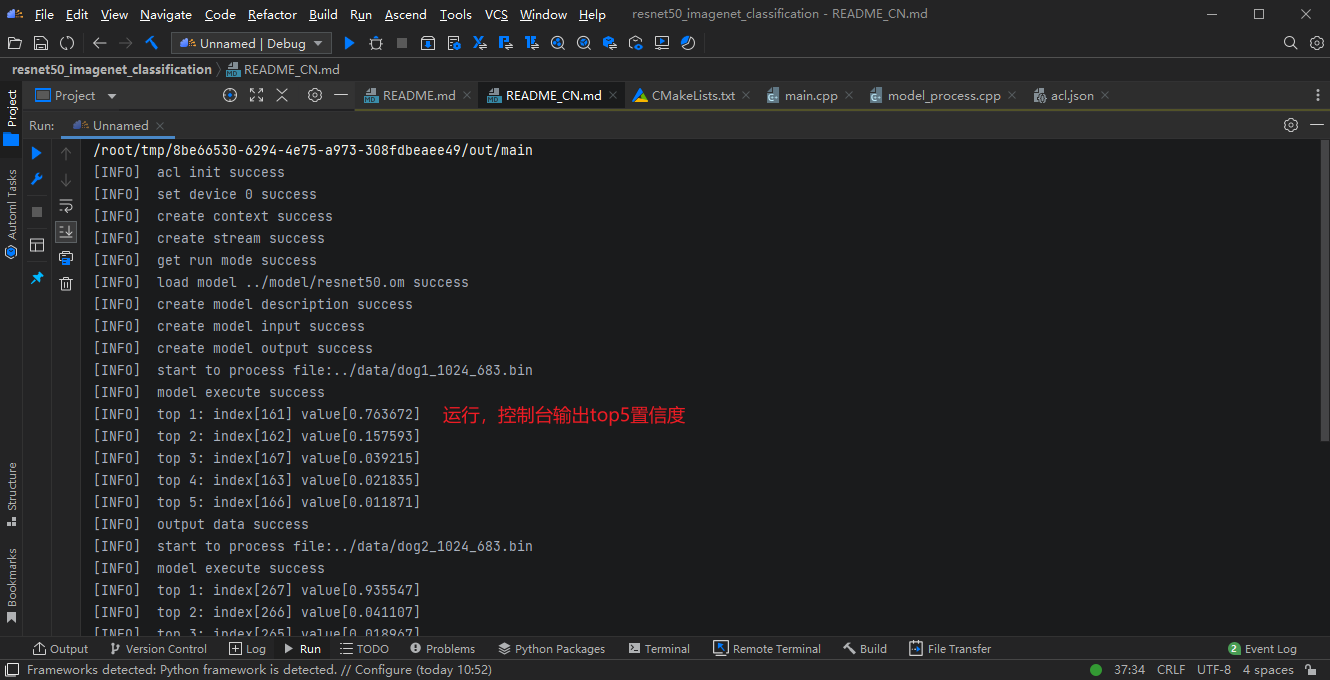
Task: Open the Terminal tool window
Action: pos(659,648)
